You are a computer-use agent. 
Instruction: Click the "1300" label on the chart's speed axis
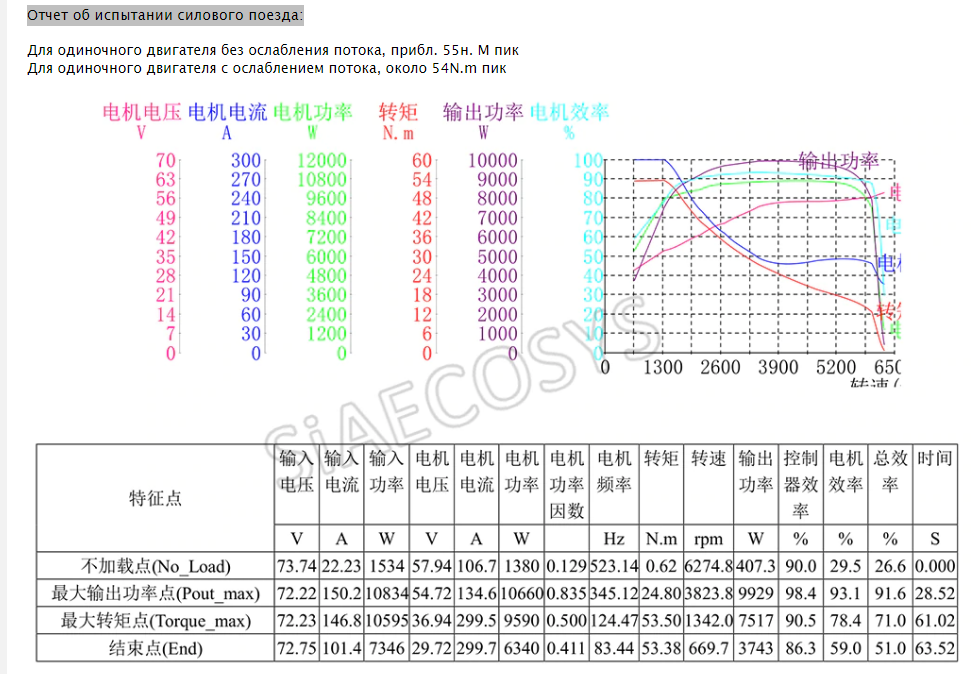coord(662,367)
